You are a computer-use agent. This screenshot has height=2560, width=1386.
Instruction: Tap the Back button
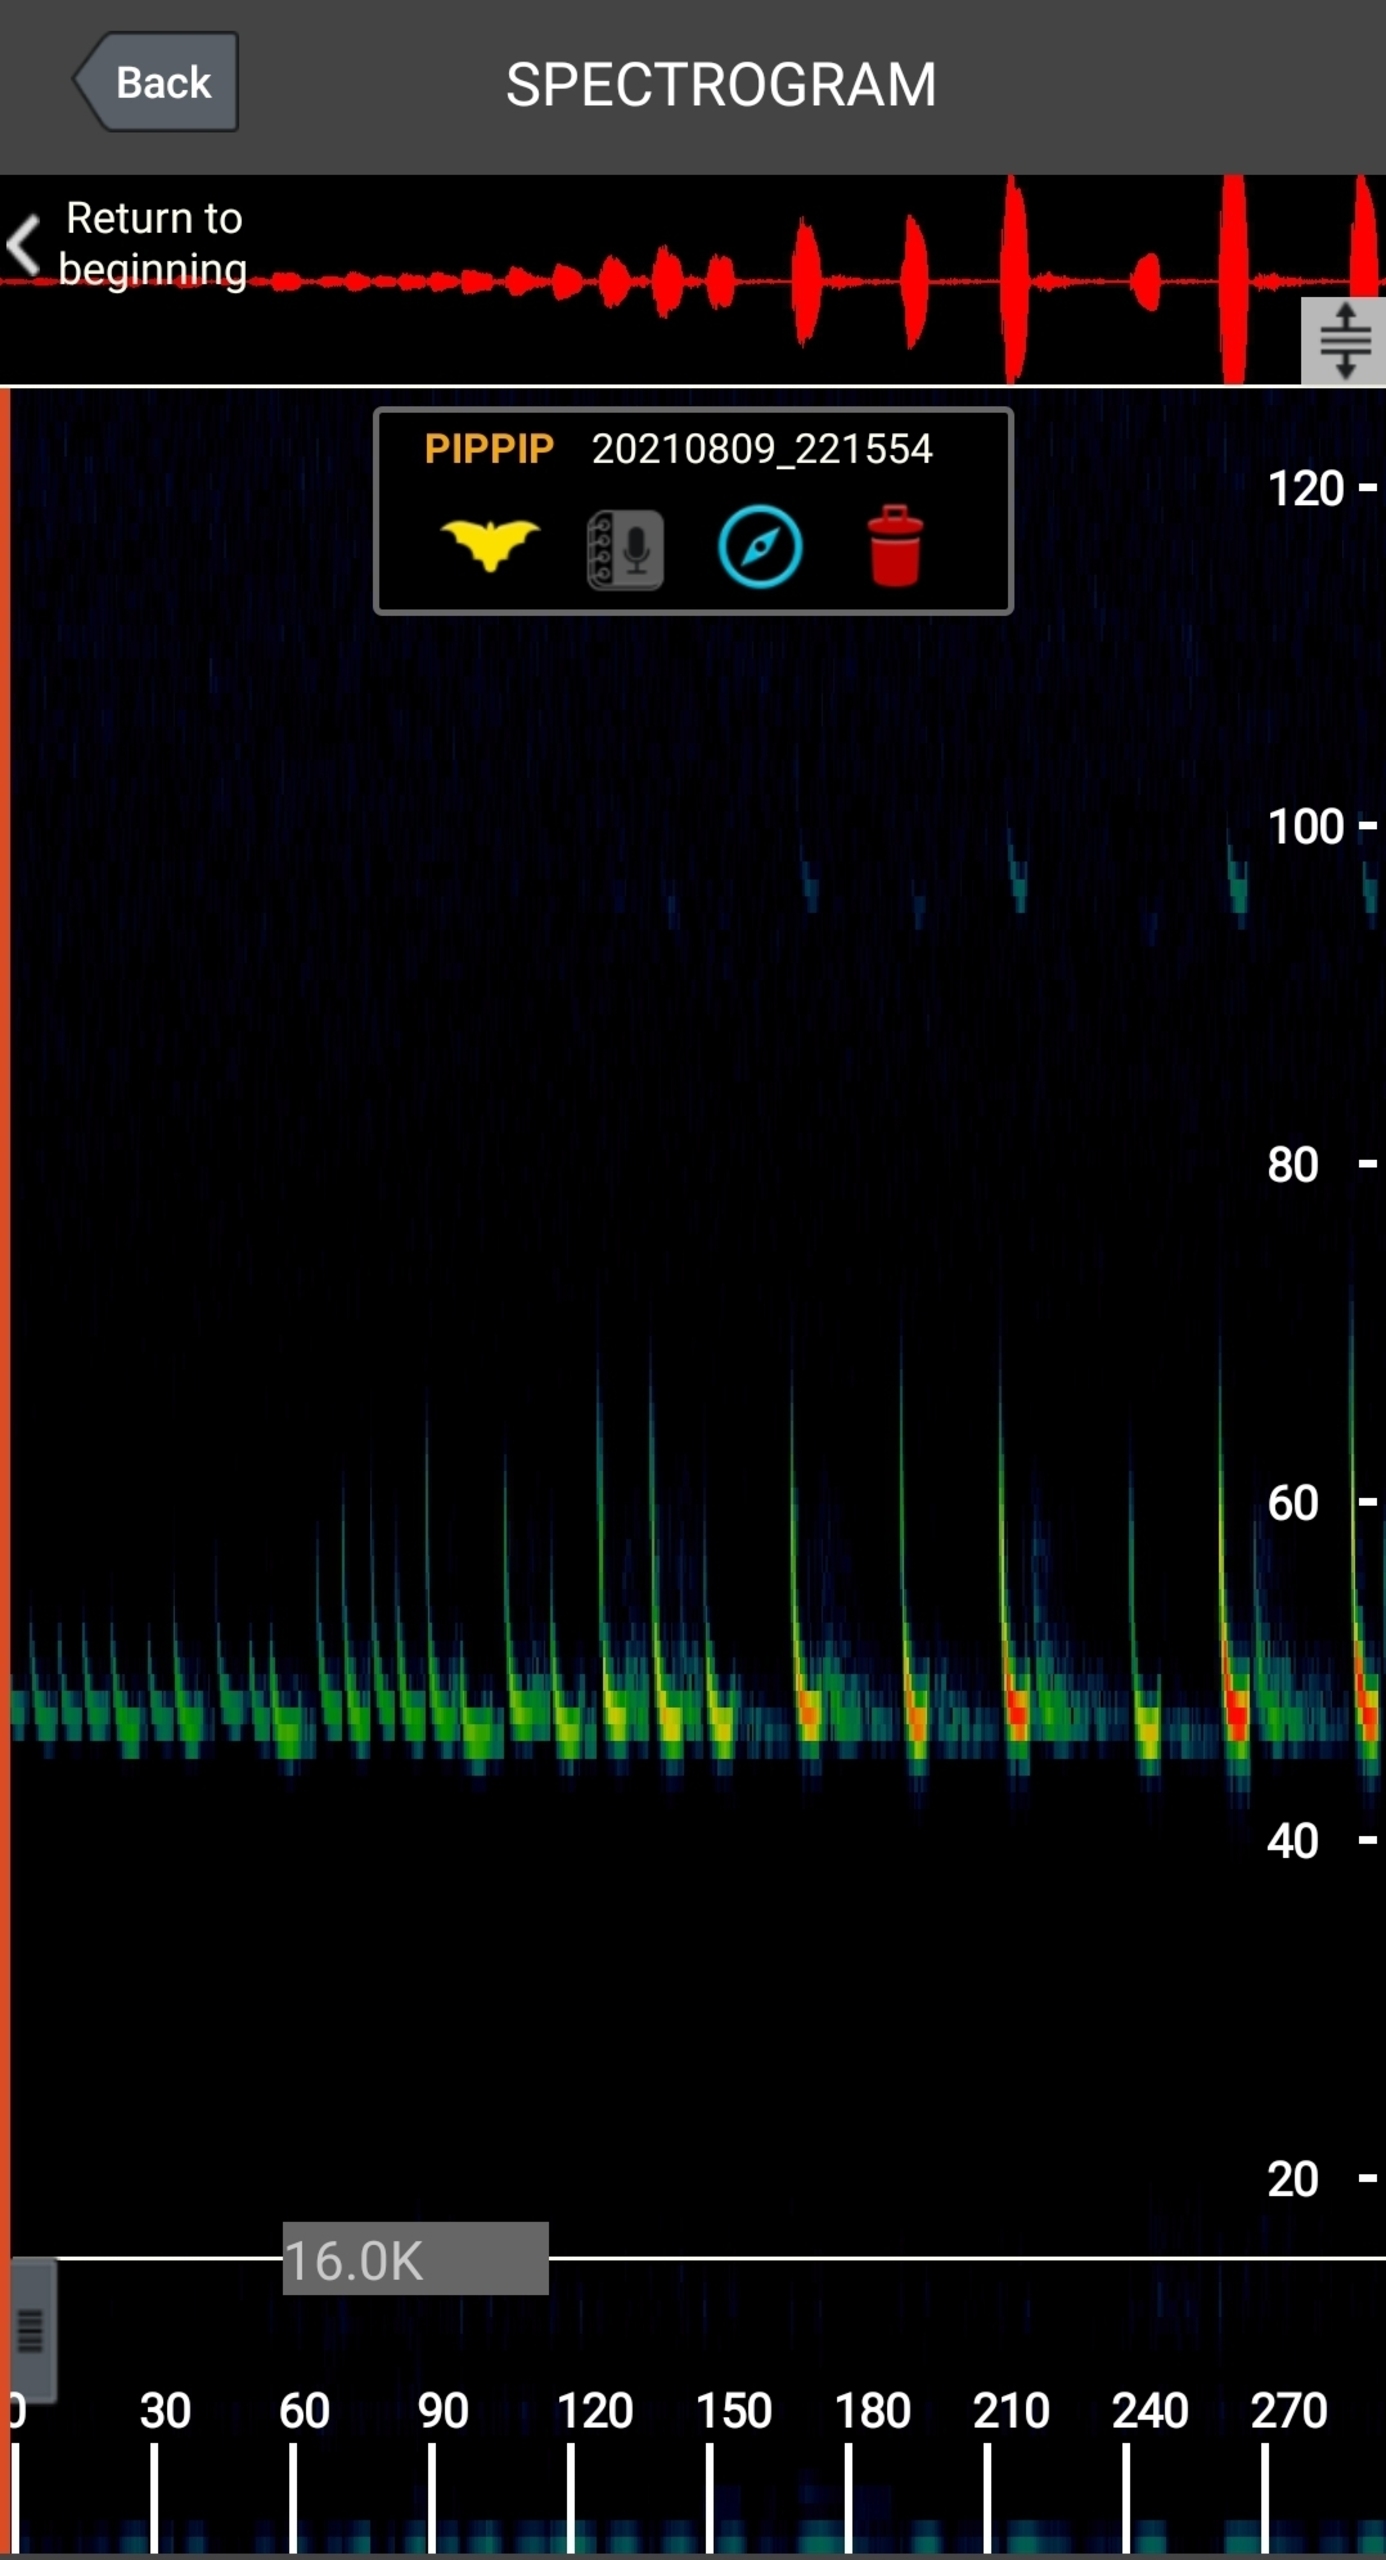[158, 82]
